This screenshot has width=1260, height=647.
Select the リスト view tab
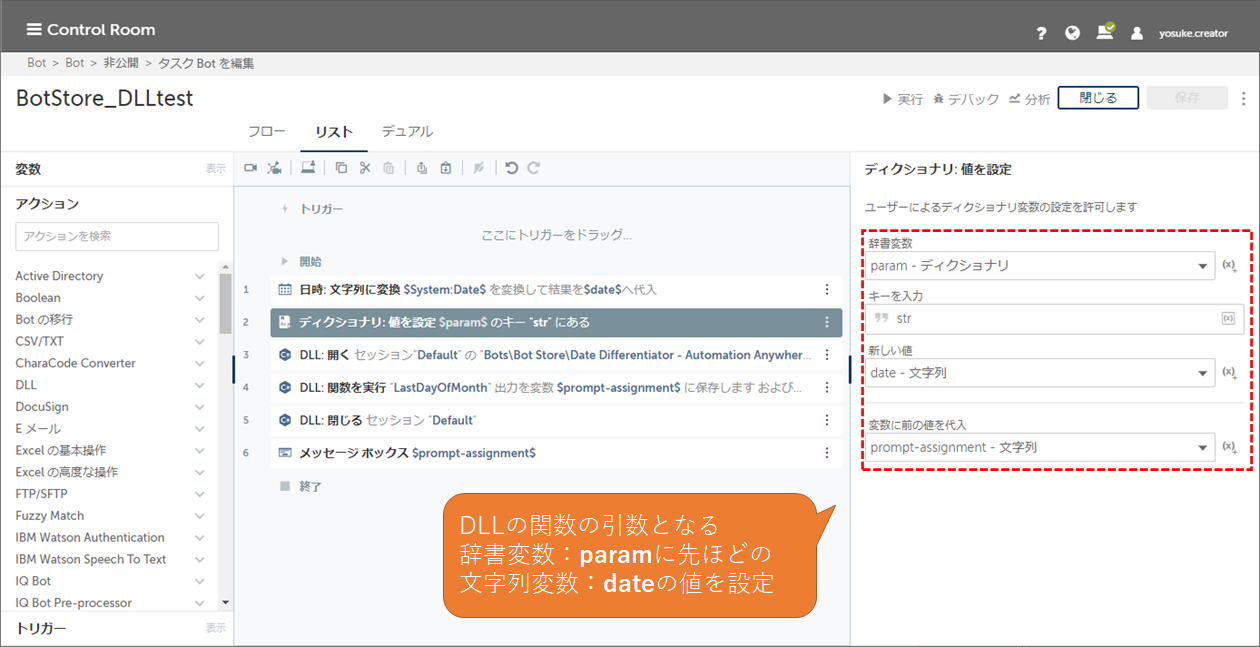(x=334, y=132)
